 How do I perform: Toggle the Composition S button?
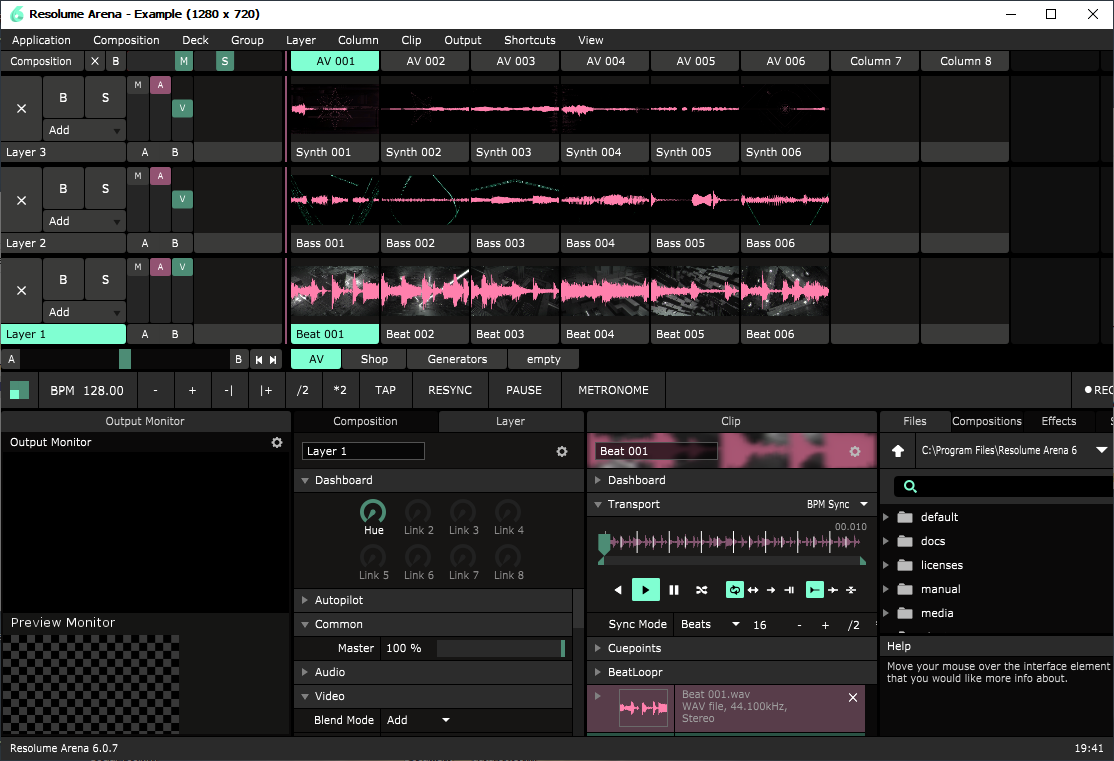[x=225, y=61]
